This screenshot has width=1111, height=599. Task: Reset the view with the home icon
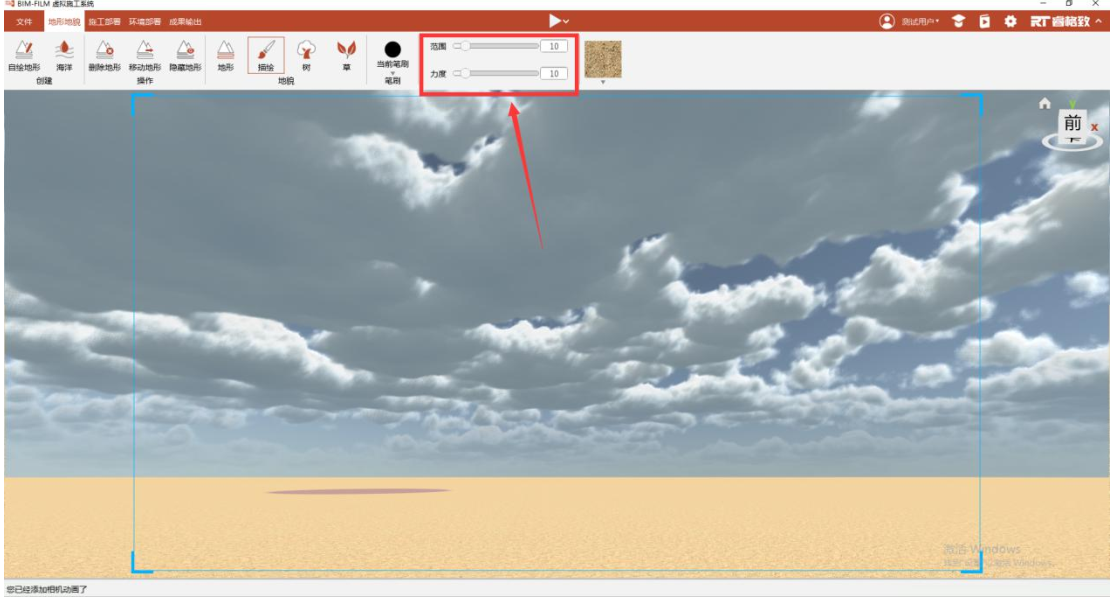1044,103
